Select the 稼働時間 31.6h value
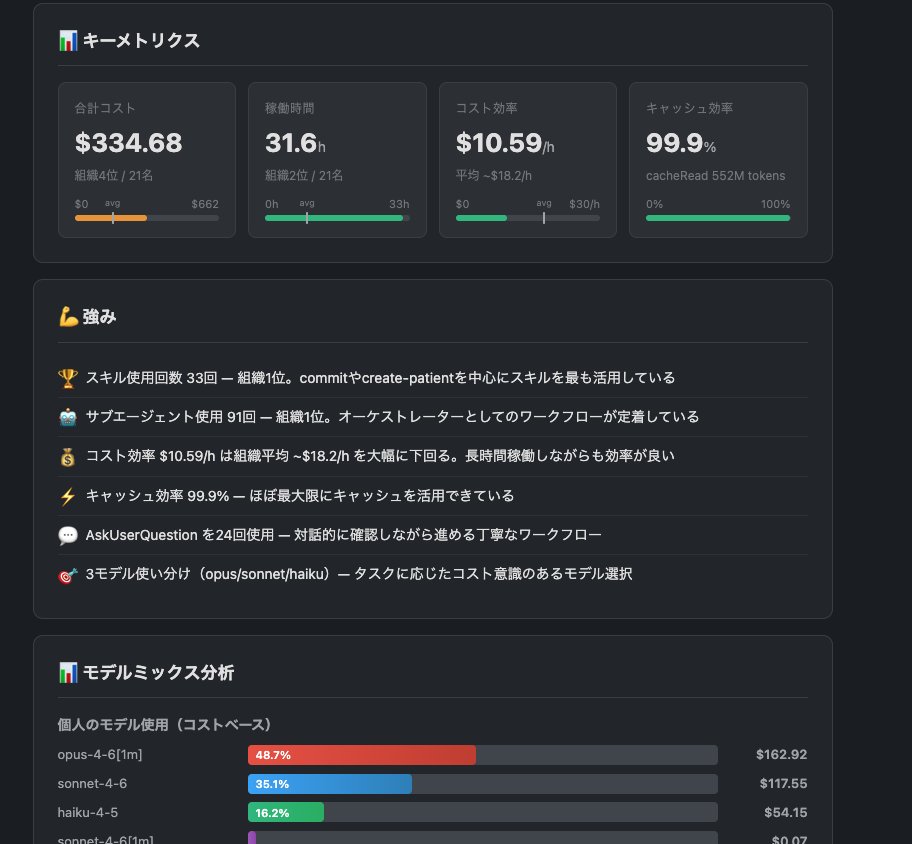 click(295, 143)
